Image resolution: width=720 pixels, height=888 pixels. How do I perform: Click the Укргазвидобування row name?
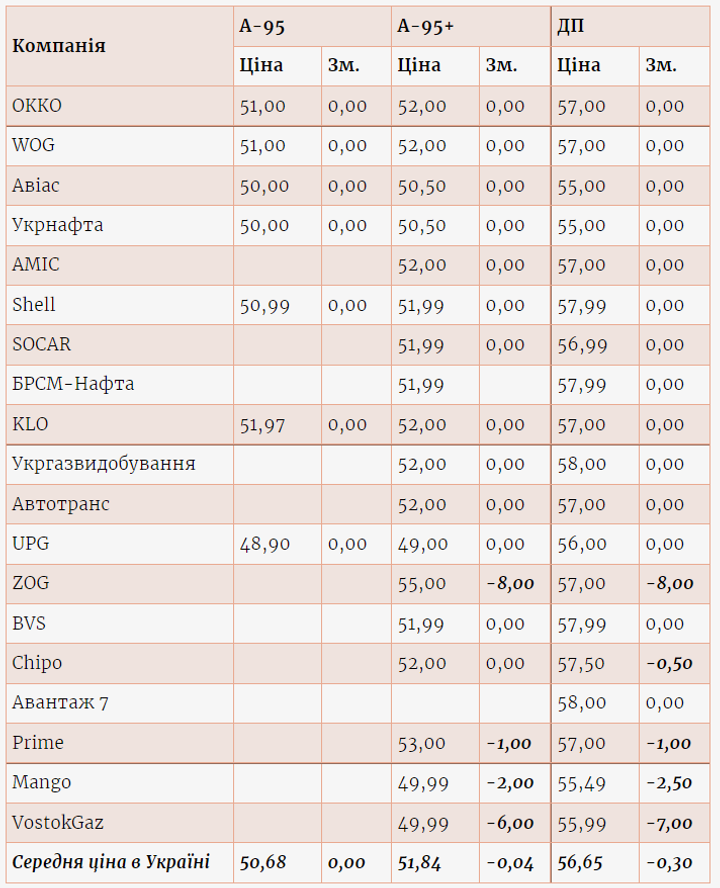click(104, 464)
